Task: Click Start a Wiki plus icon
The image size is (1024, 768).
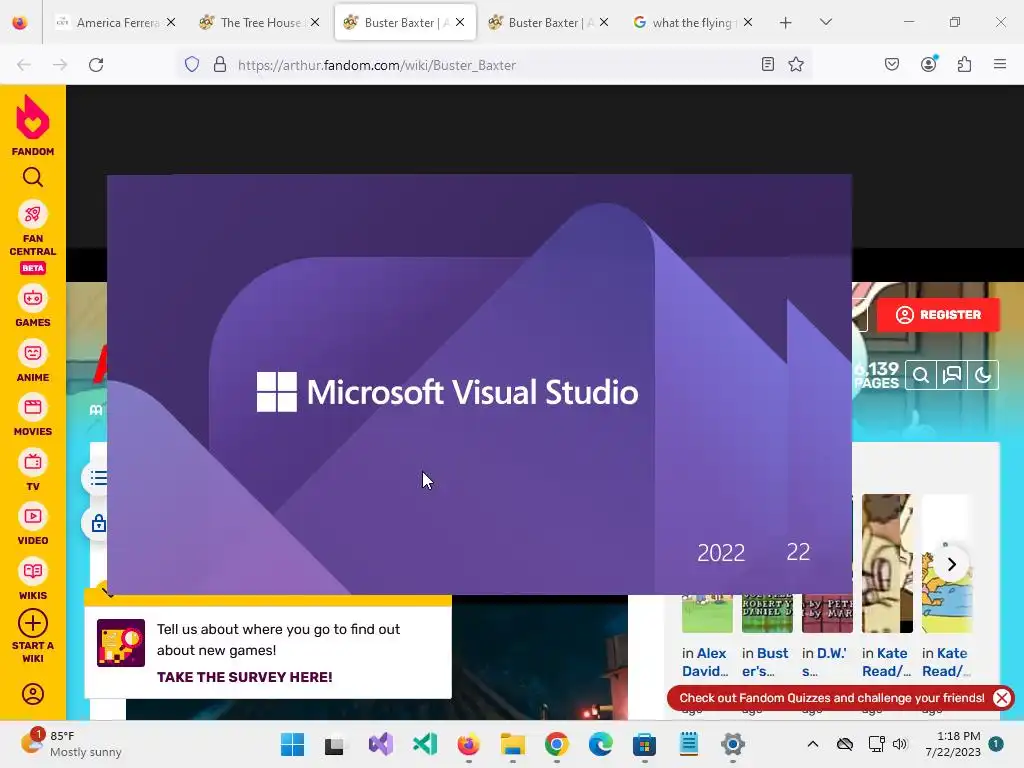Action: point(33,624)
